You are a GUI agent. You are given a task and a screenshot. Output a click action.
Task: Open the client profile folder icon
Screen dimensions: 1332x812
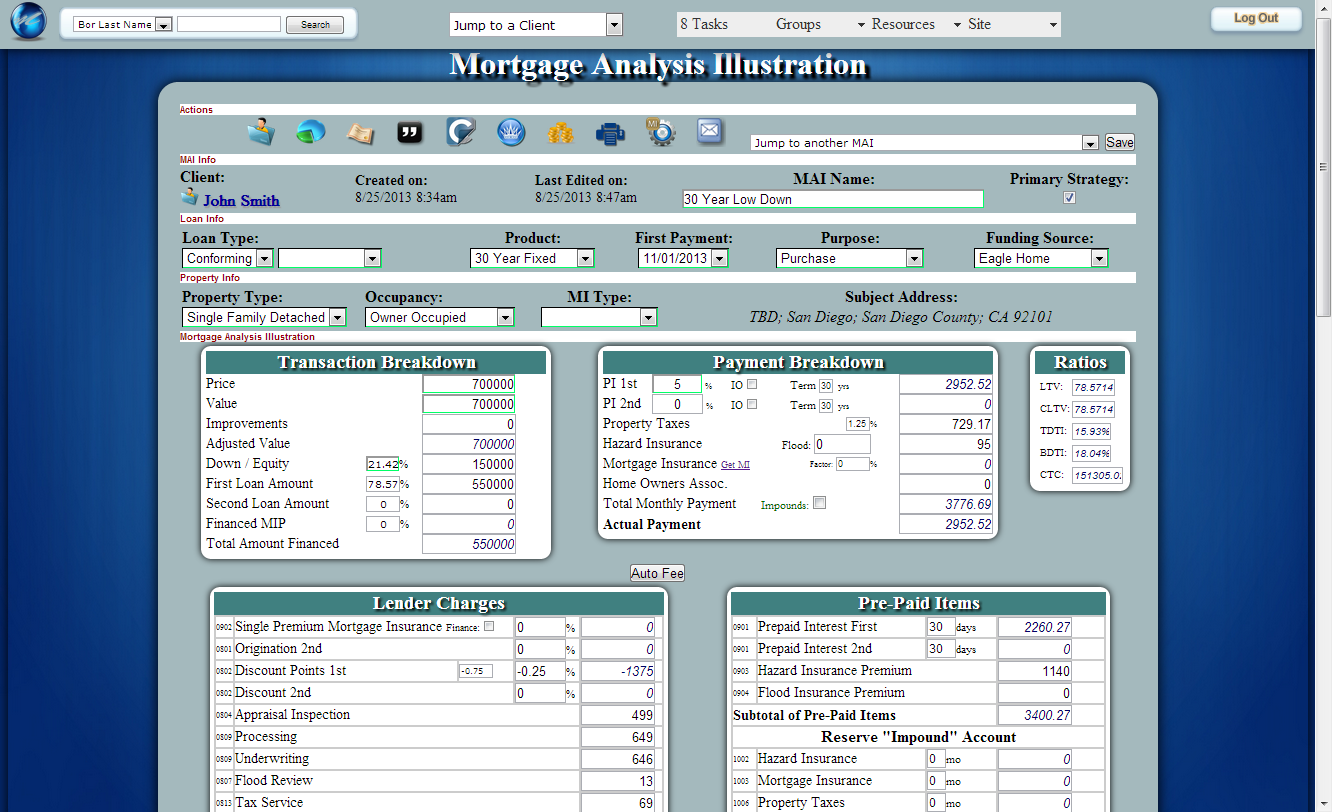(x=261, y=131)
